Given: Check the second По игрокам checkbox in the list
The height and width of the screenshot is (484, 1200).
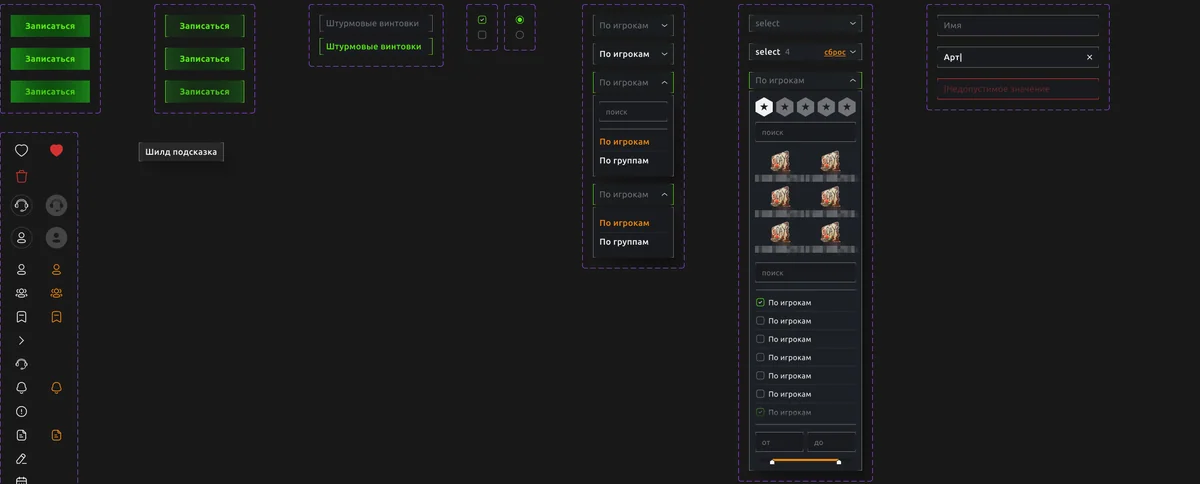Looking at the screenshot, I should [760, 321].
